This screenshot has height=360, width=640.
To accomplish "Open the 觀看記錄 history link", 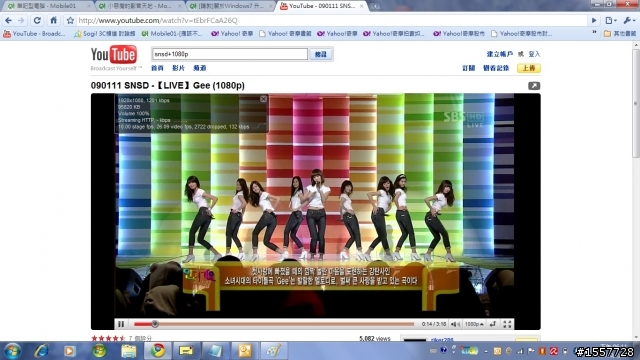I will pos(496,68).
